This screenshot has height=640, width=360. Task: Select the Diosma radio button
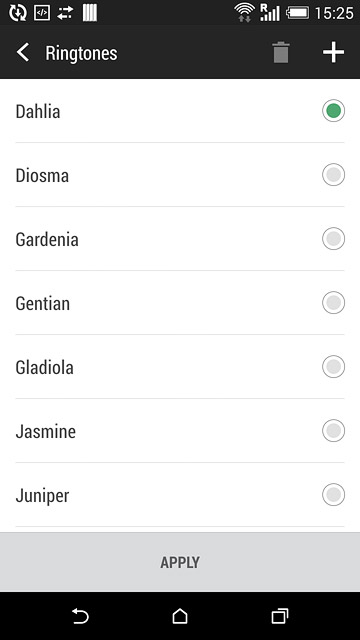tap(333, 175)
